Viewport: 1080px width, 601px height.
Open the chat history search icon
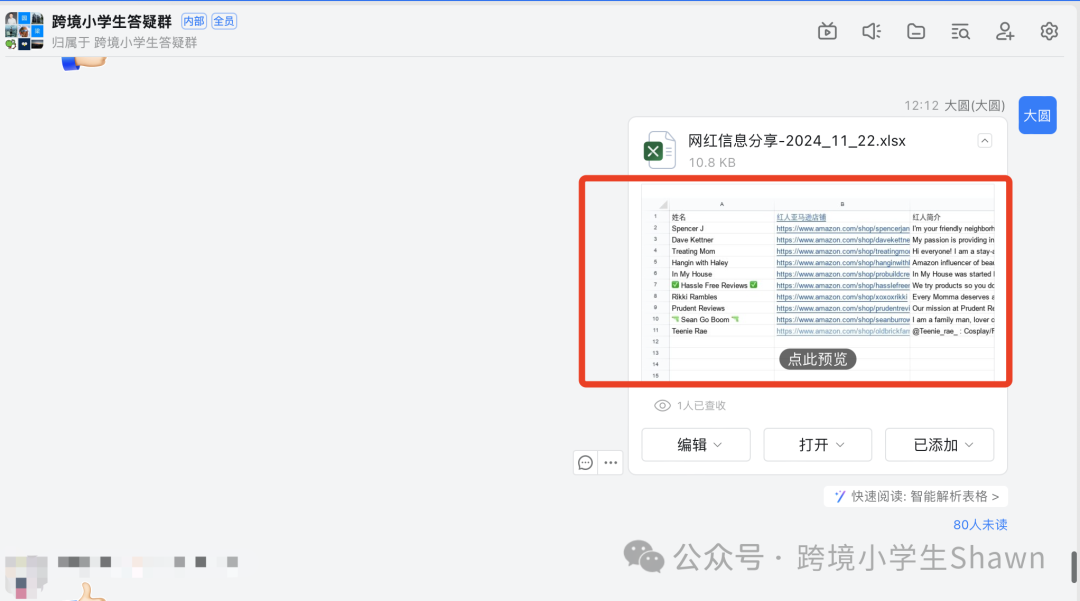click(x=960, y=31)
